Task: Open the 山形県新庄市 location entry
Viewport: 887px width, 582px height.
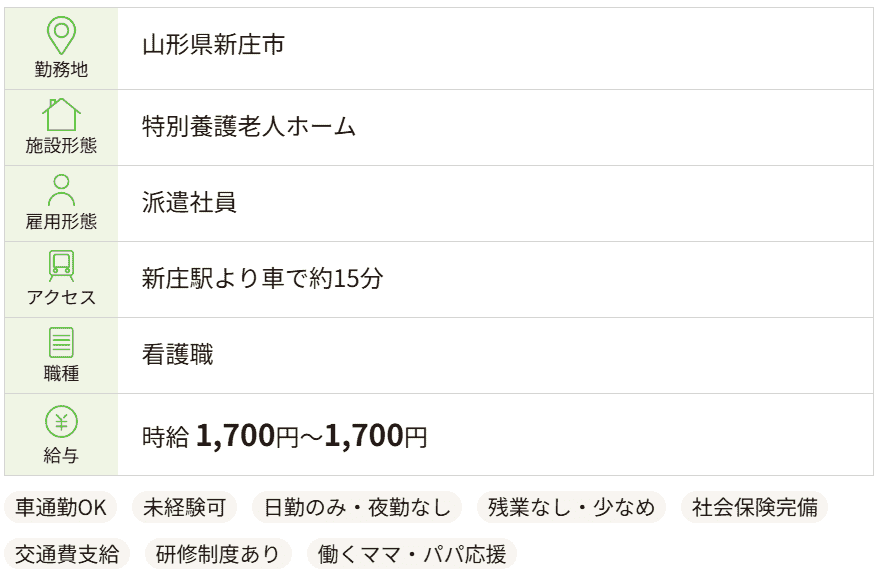Action: tap(214, 44)
